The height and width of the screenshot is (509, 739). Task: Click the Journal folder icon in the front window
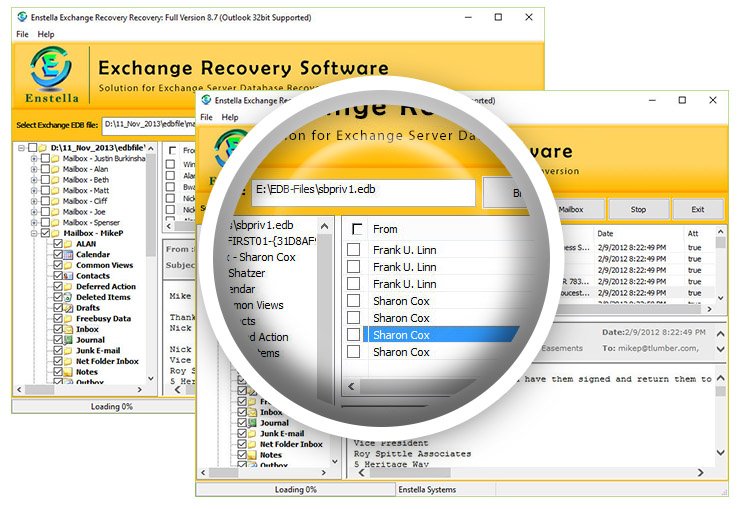(x=252, y=423)
